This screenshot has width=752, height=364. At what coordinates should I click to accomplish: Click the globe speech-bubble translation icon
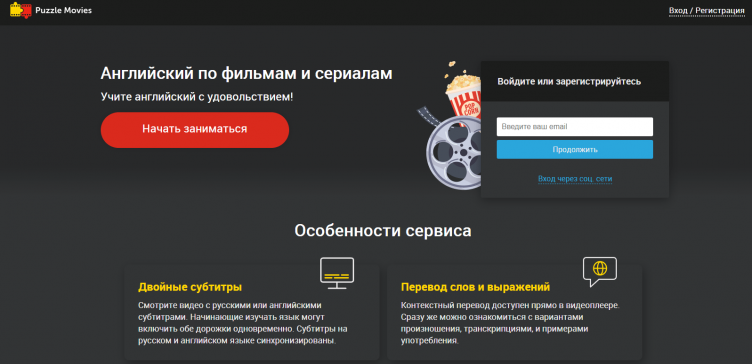(599, 271)
